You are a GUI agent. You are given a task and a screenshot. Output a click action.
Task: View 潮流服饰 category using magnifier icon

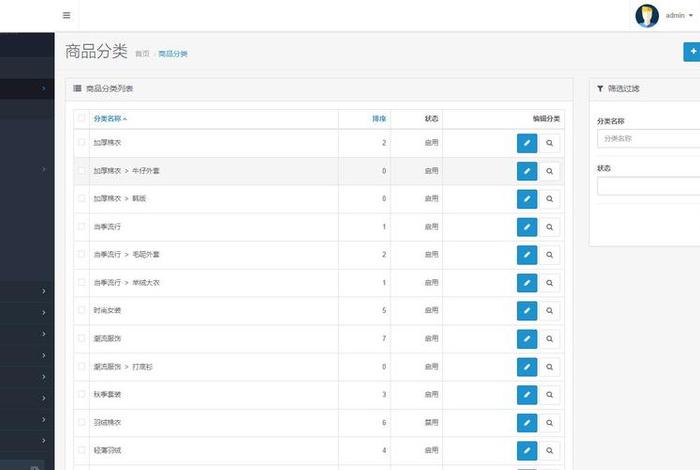(x=550, y=339)
